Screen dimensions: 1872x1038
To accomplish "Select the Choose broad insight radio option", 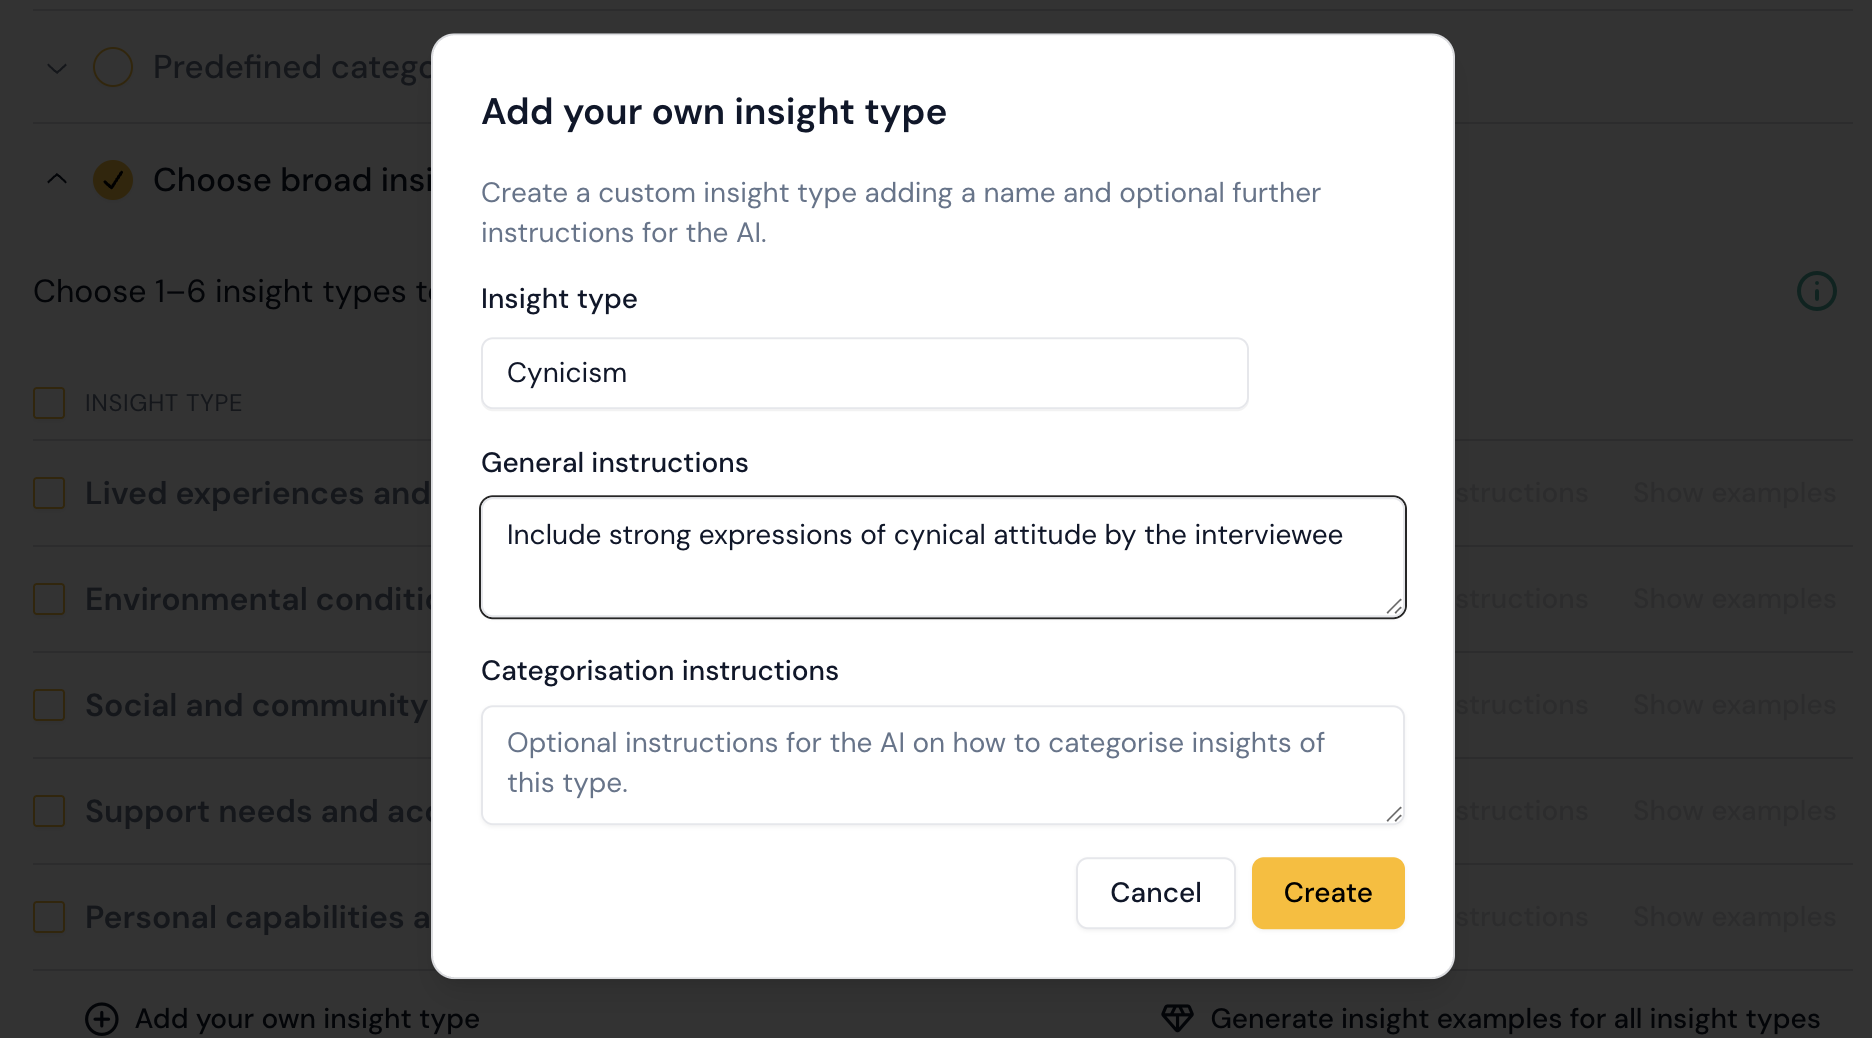I will 113,180.
